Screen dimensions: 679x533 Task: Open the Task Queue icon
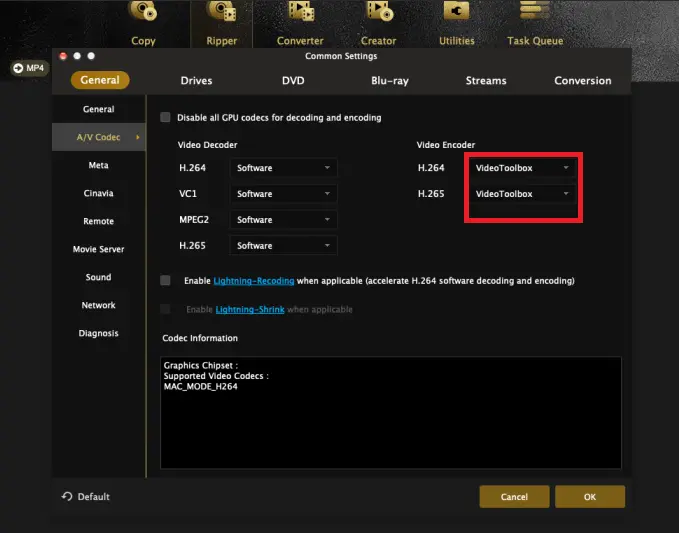click(x=534, y=14)
